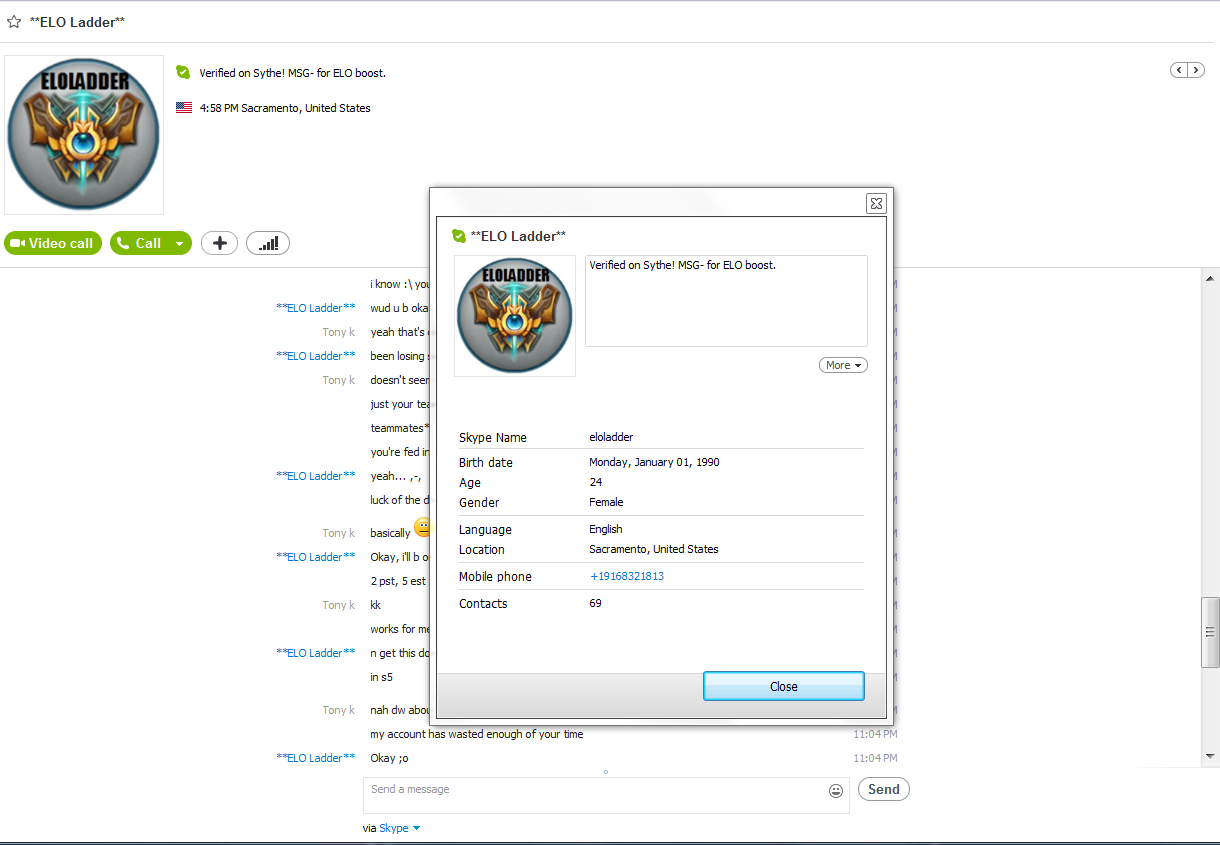Image resolution: width=1220 pixels, height=845 pixels.
Task: Click Tony k beside 'kk' message
Action: coord(339,605)
